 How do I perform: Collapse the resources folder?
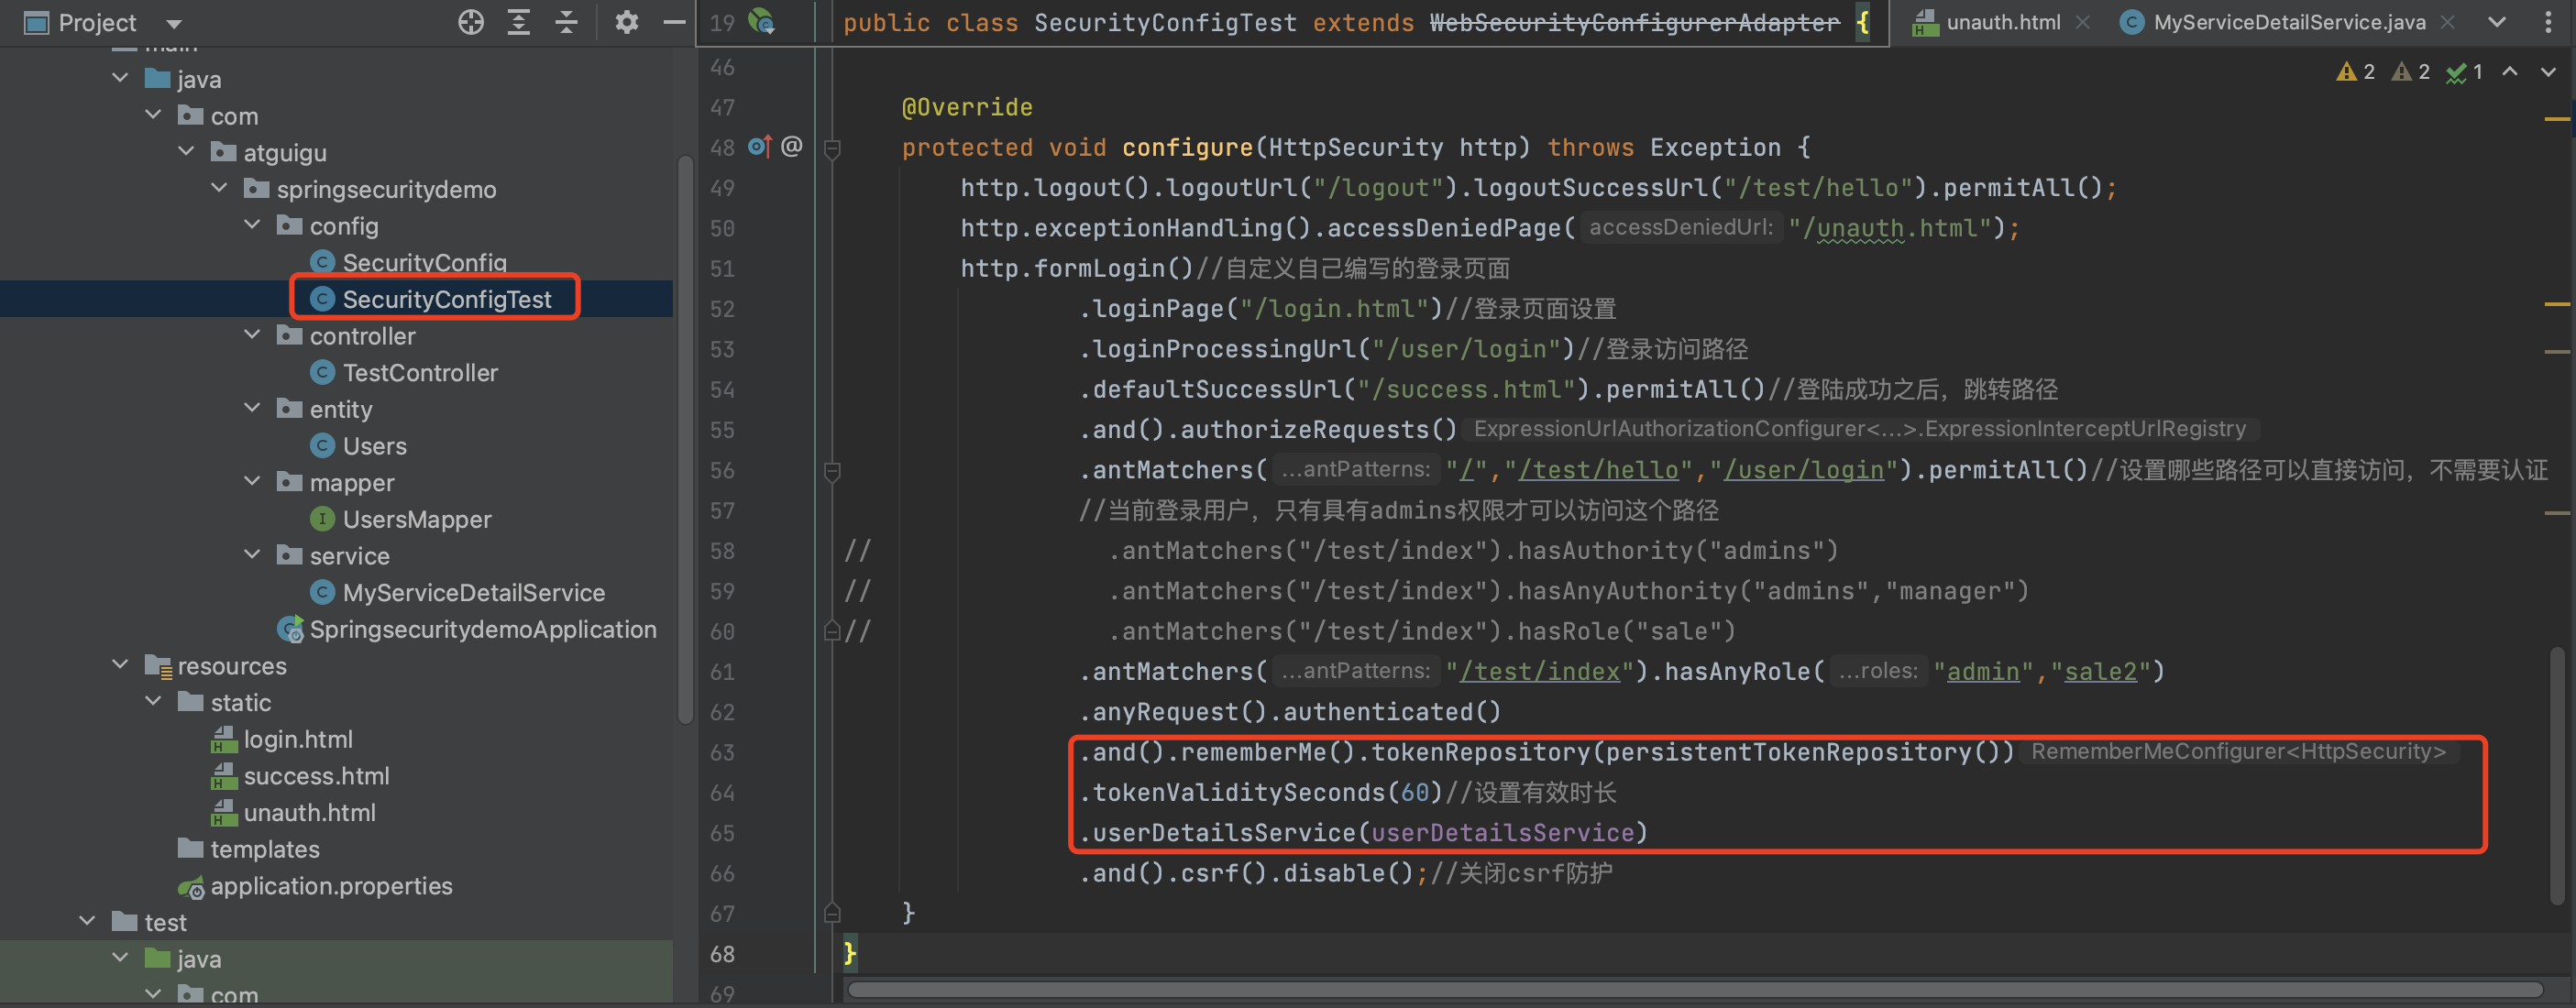coord(121,665)
